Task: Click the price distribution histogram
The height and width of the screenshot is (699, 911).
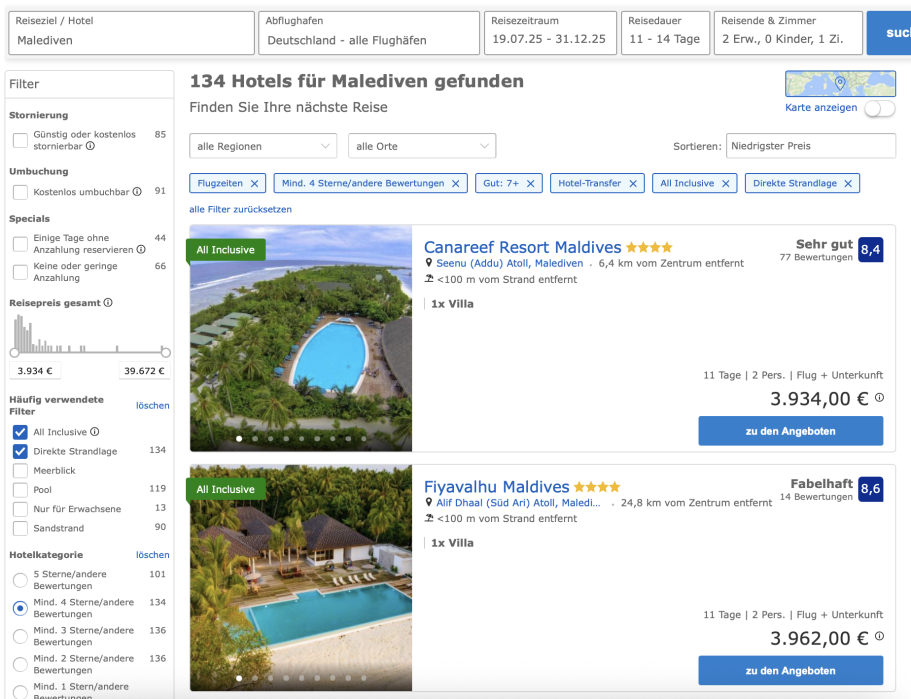Action: coord(89,334)
